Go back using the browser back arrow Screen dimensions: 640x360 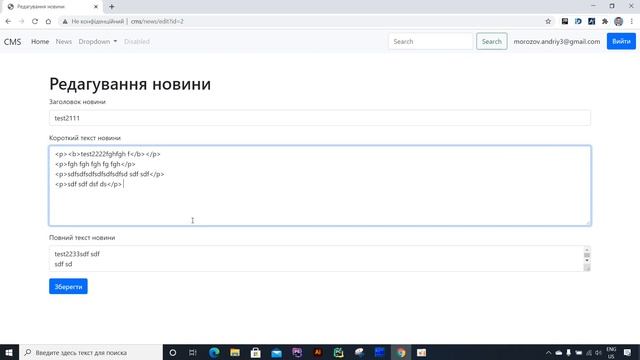[x=8, y=21]
